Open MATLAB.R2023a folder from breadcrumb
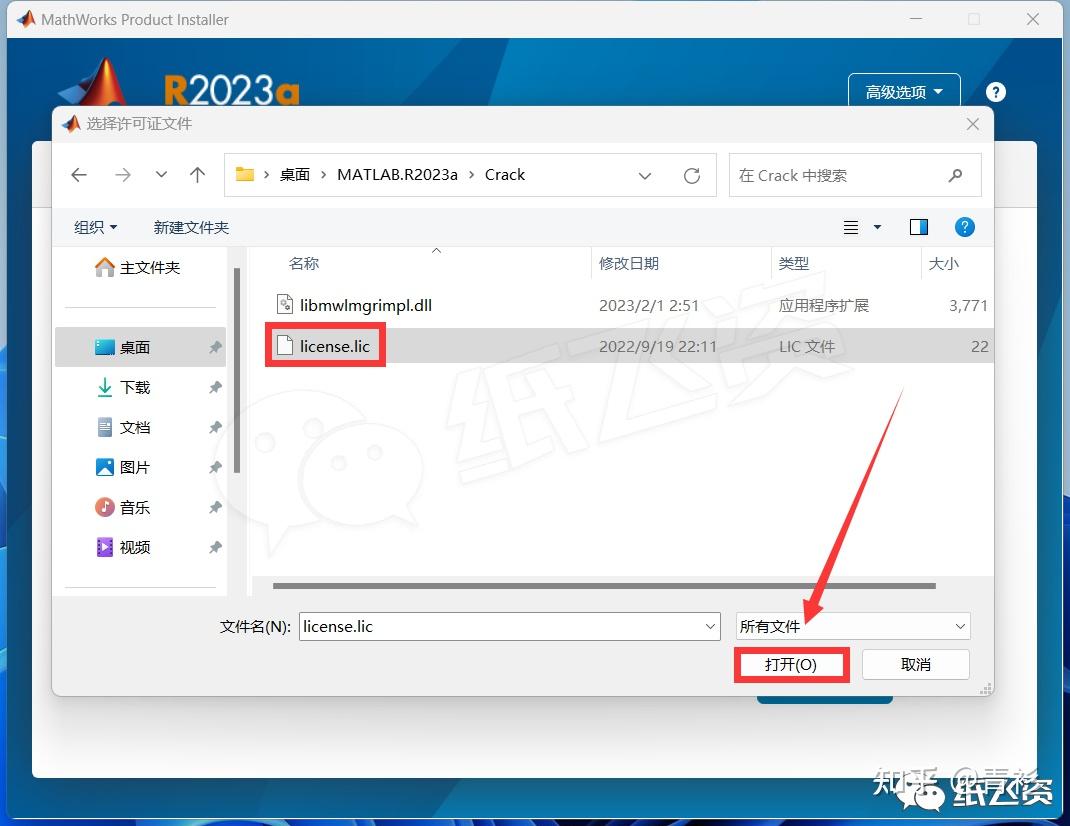 point(397,174)
